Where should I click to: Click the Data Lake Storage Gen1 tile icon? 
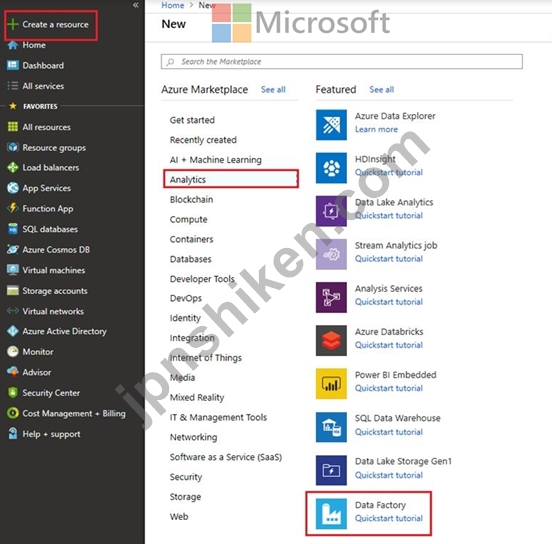331,470
